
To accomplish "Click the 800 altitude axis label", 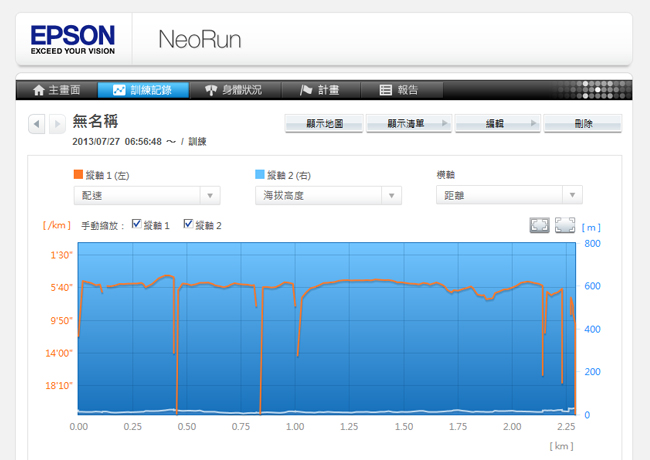I will (592, 244).
